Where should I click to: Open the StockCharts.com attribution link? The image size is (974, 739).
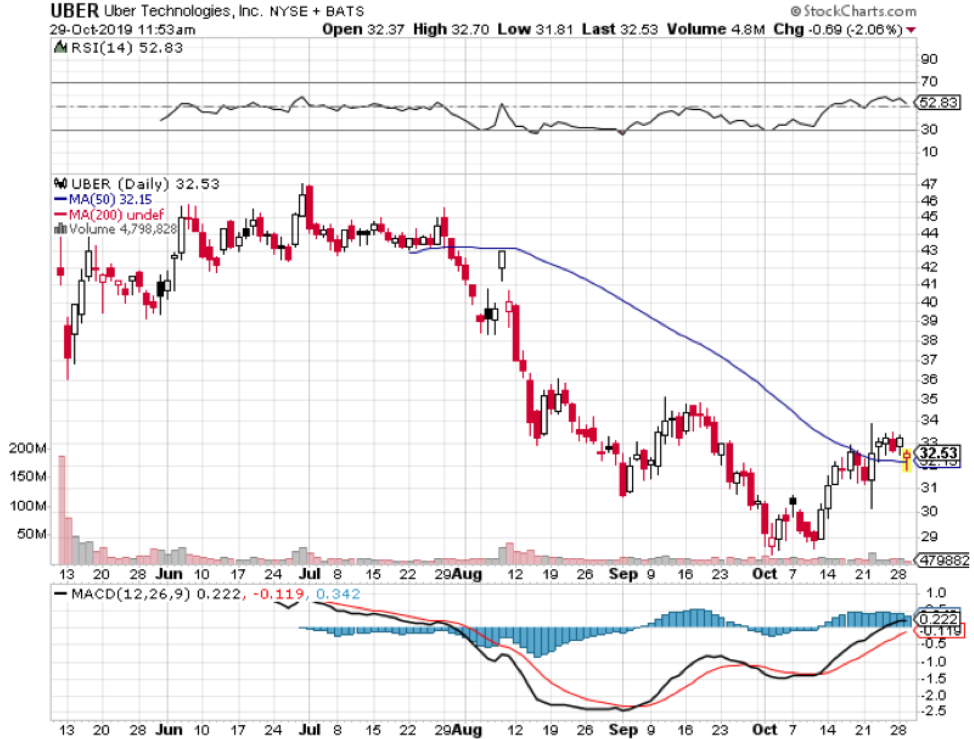coord(853,11)
